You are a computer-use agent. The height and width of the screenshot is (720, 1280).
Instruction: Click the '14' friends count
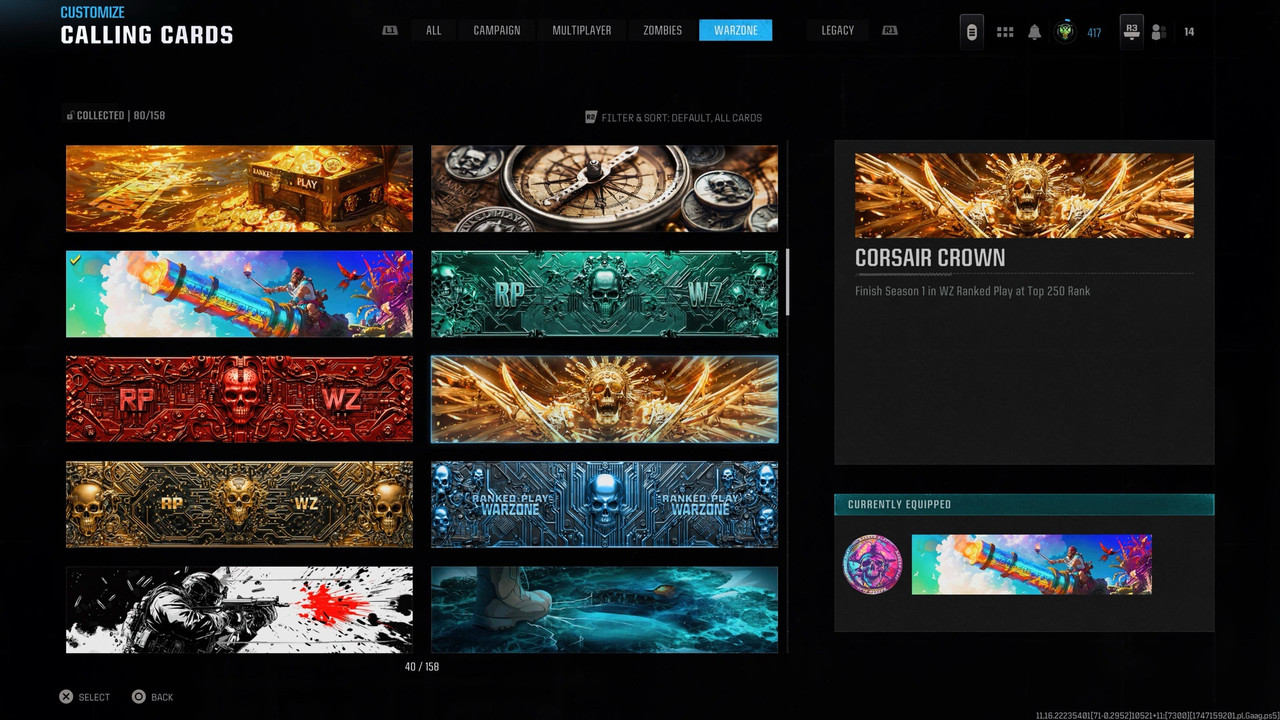(1189, 32)
